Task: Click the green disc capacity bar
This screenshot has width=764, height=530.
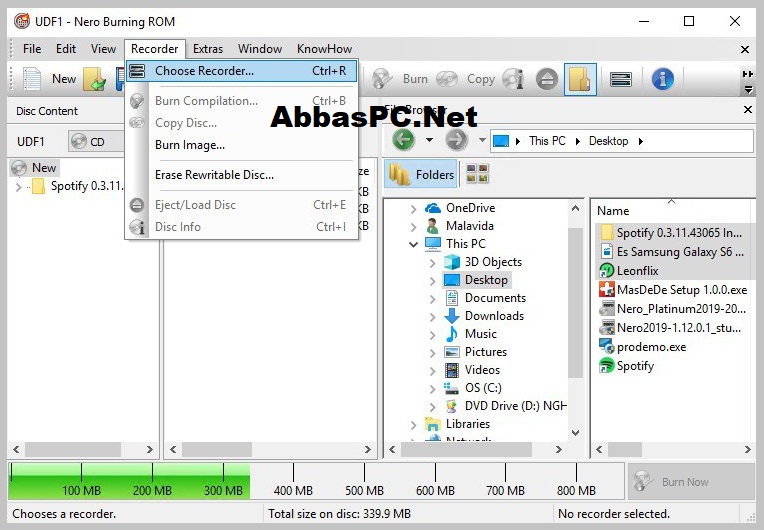Action: (x=130, y=481)
